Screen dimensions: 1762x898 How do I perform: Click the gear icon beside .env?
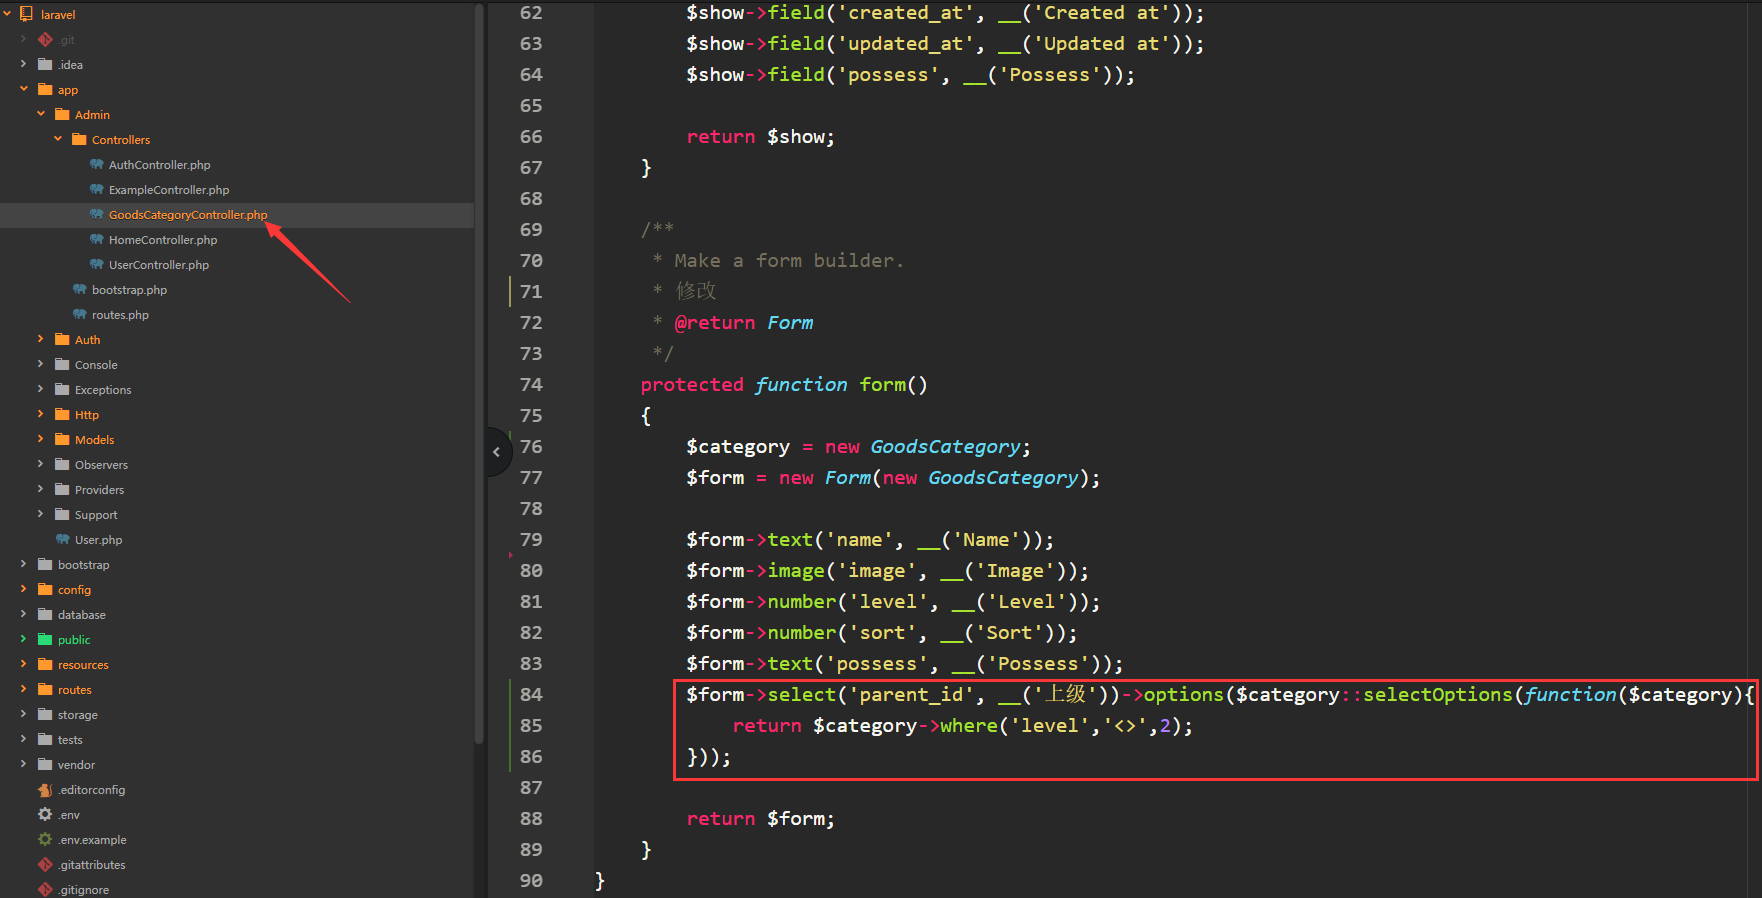point(45,814)
